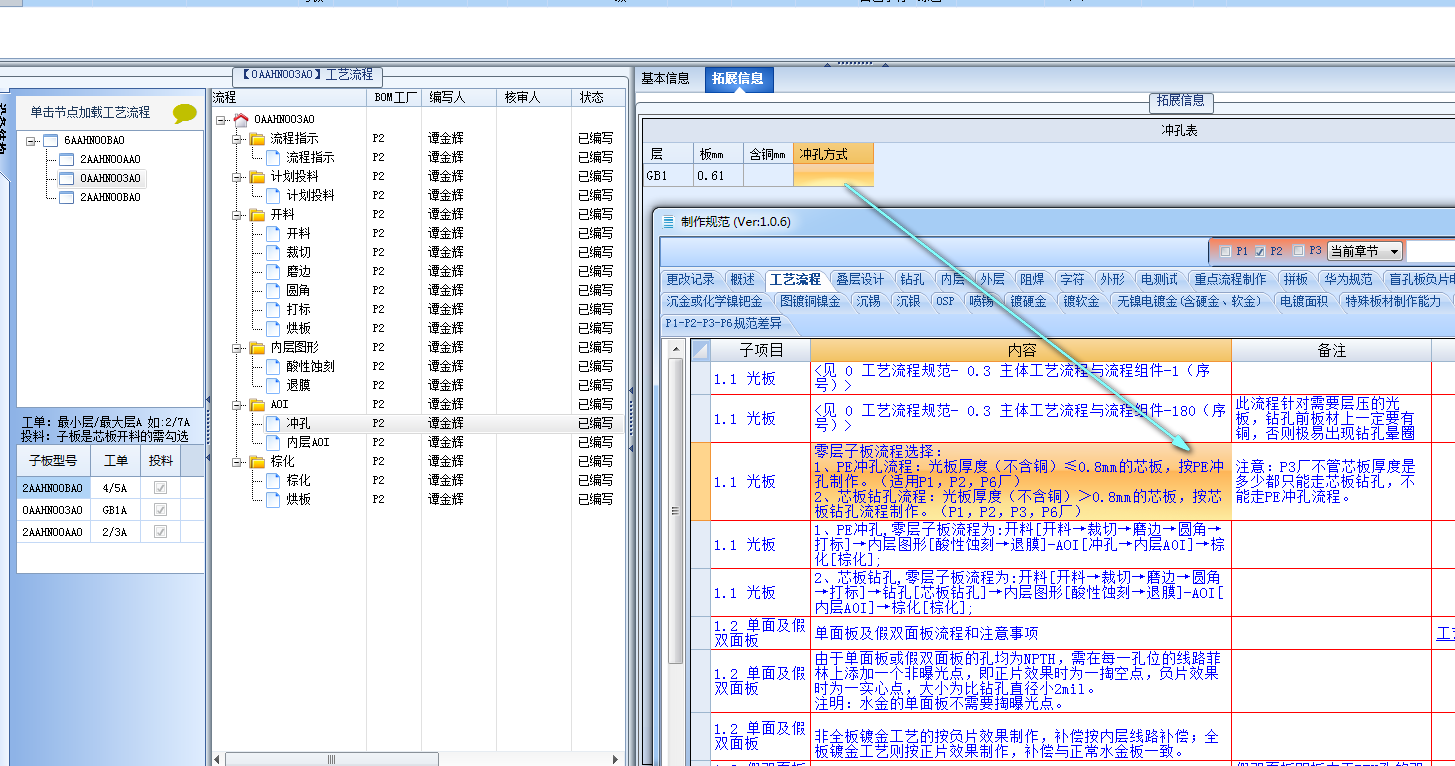This screenshot has height=766, width=1455.
Task: Open the P1-P2-P3-P6规范差异 tab
Action: tap(727, 323)
